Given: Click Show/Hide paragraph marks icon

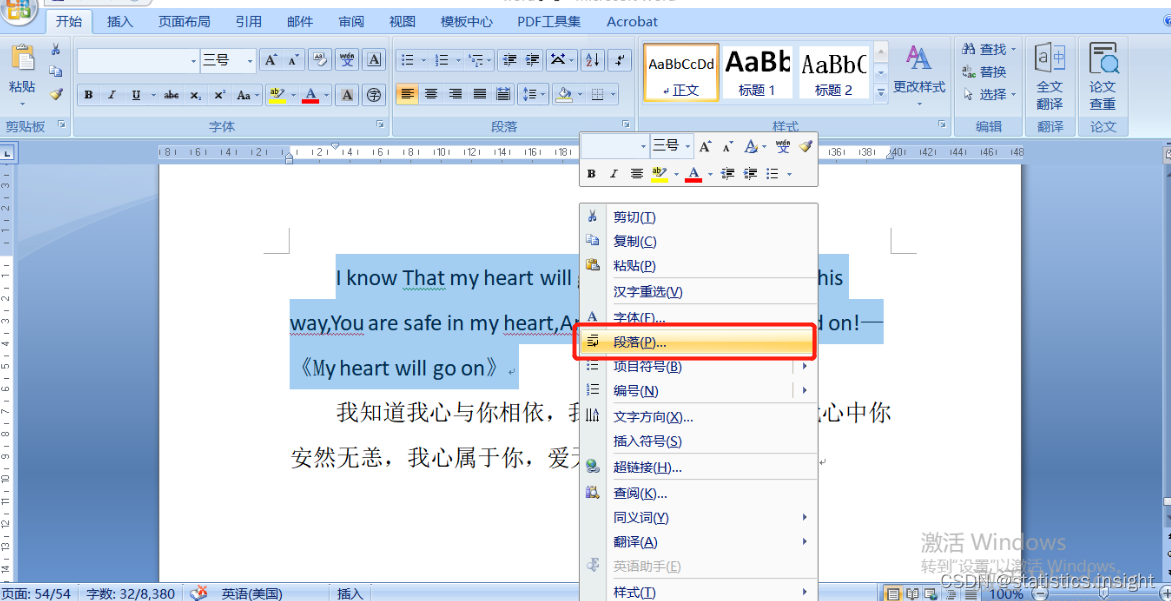Looking at the screenshot, I should 619,60.
